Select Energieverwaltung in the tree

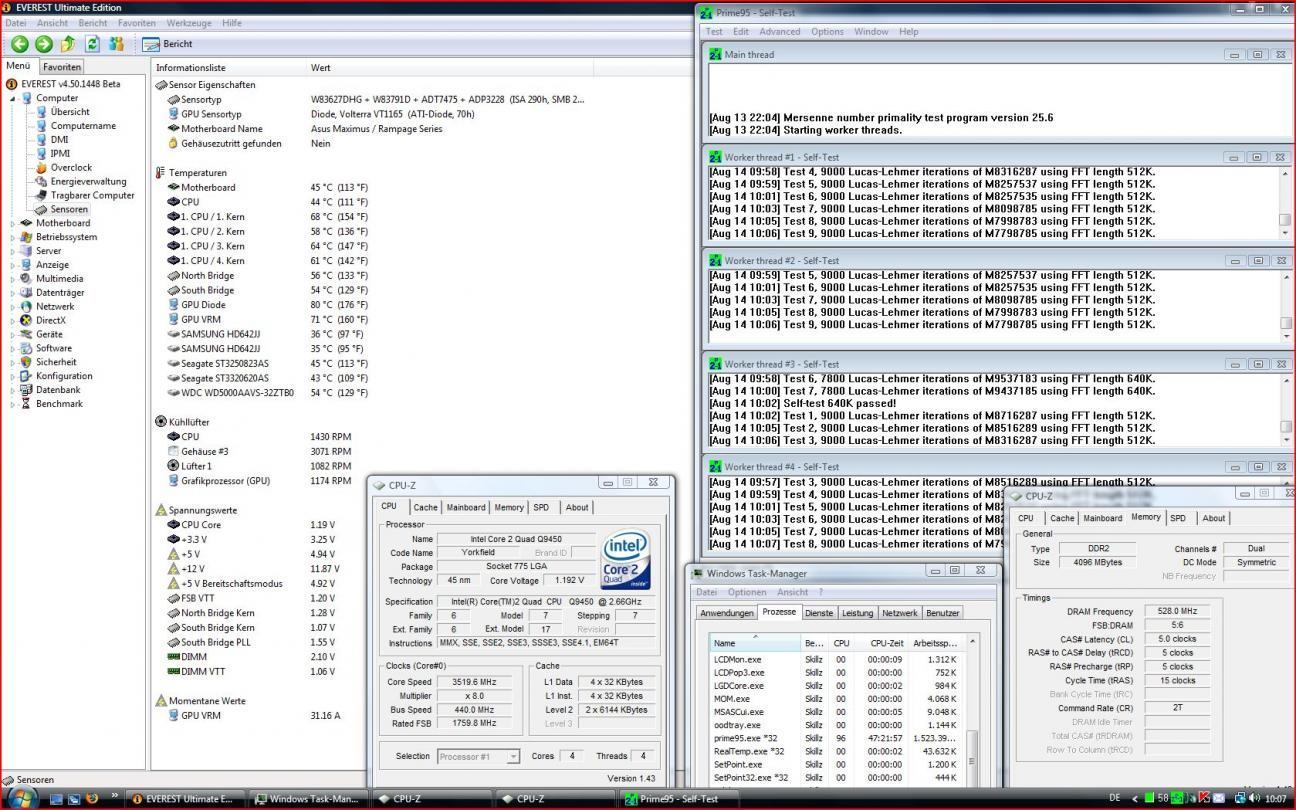88,182
